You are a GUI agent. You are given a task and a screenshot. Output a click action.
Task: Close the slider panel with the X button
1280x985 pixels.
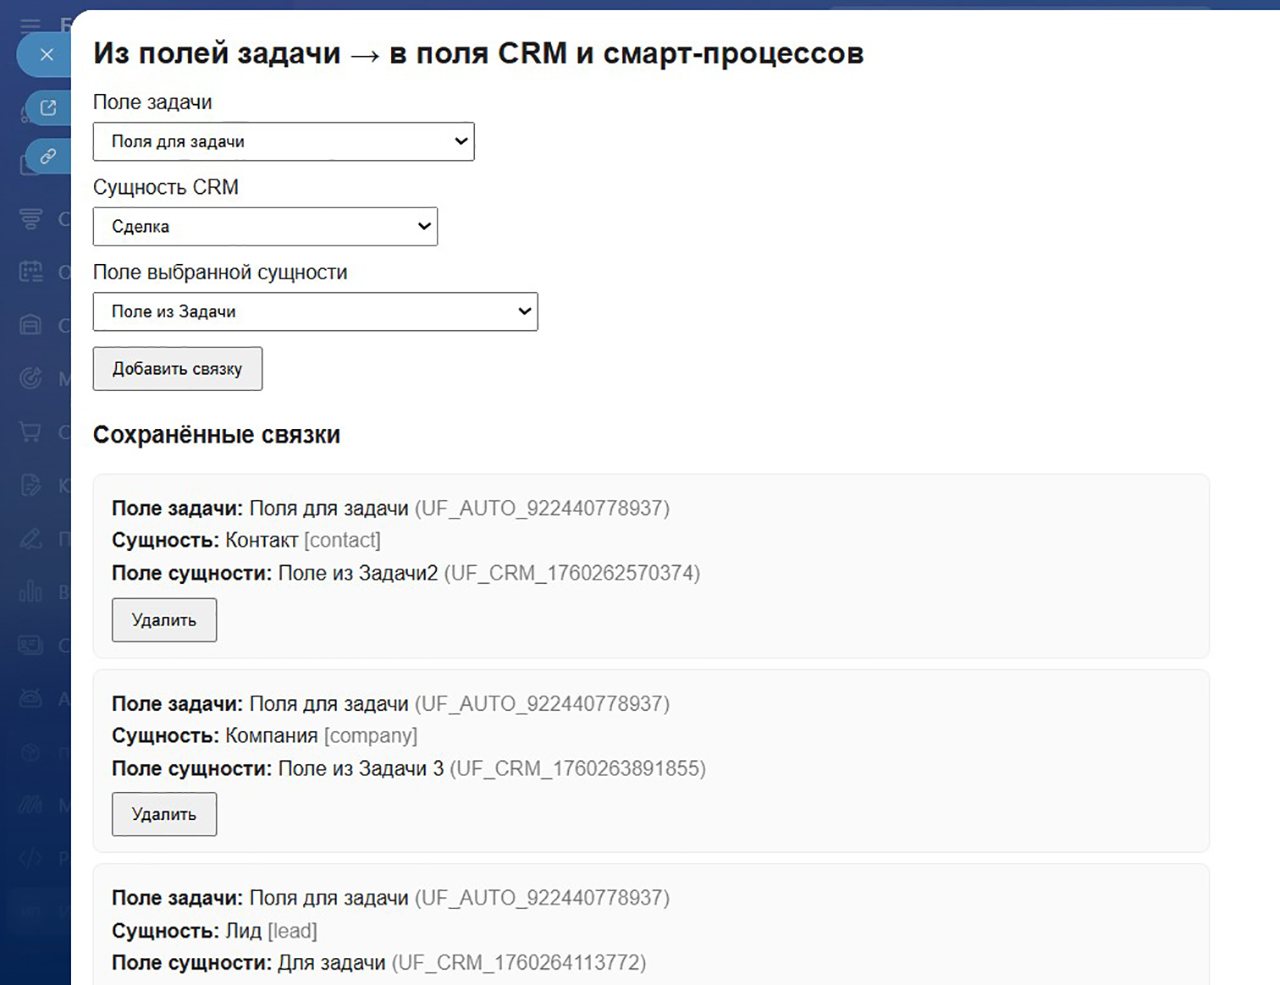(x=46, y=55)
